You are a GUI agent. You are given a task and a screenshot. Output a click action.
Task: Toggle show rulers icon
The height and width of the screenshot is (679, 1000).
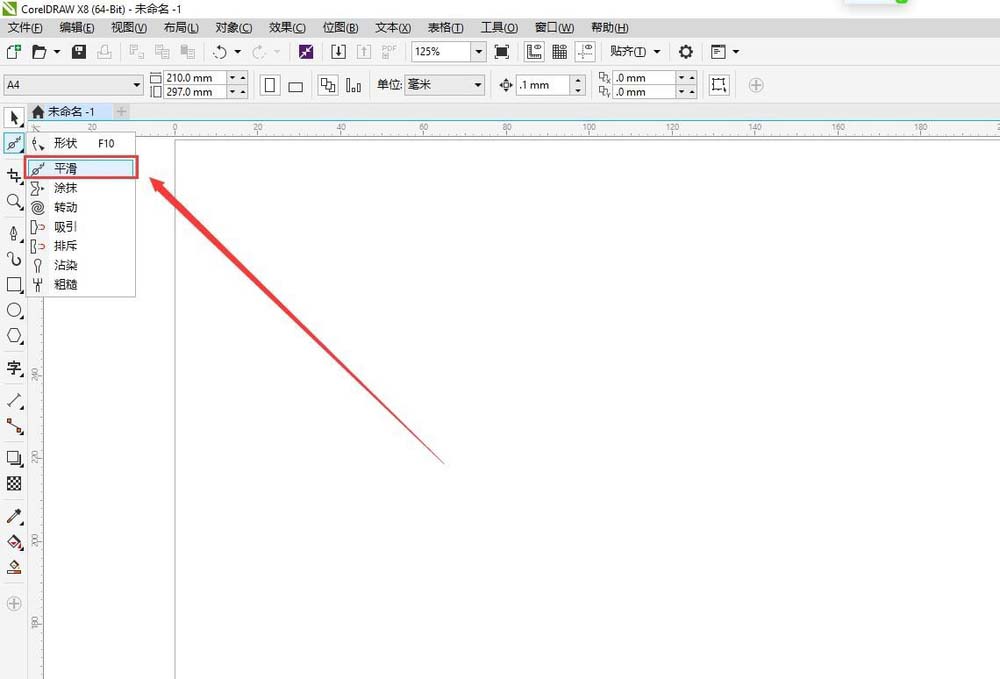tap(534, 52)
